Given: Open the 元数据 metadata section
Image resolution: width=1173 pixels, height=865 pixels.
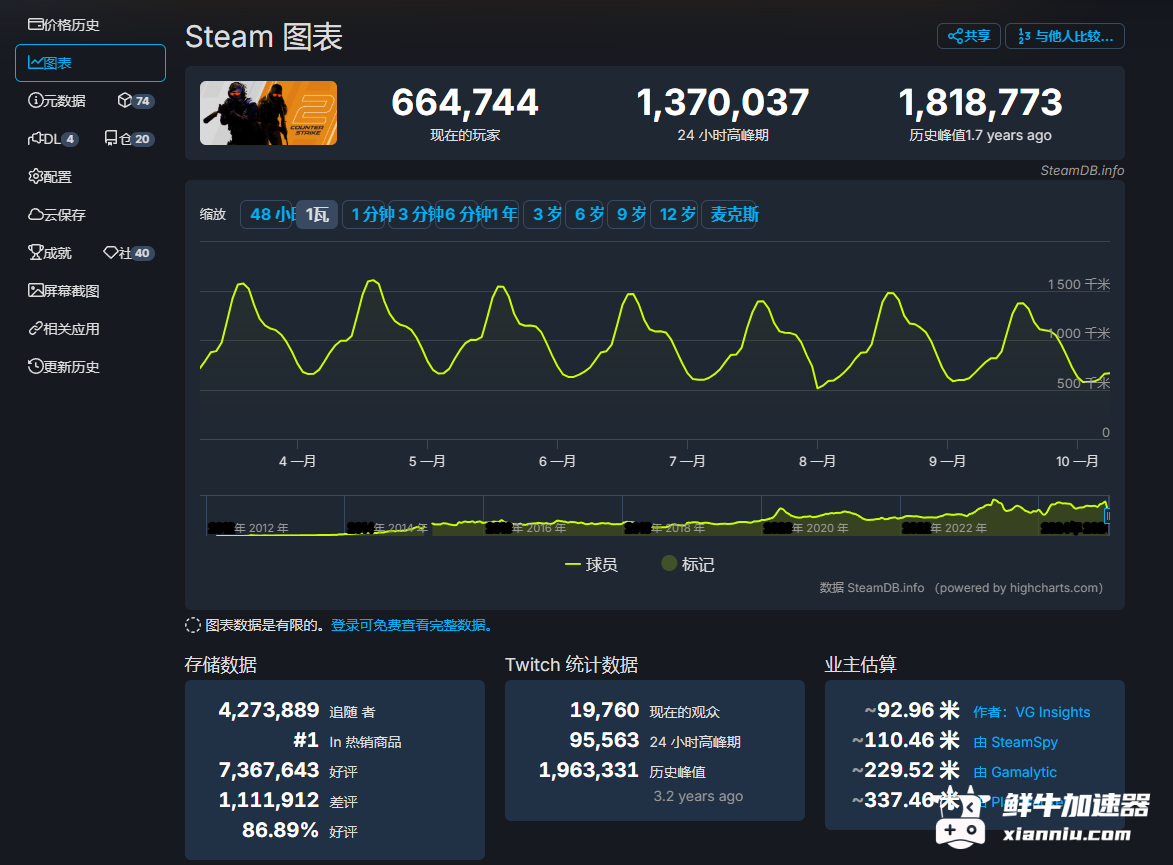Looking at the screenshot, I should [x=57, y=101].
